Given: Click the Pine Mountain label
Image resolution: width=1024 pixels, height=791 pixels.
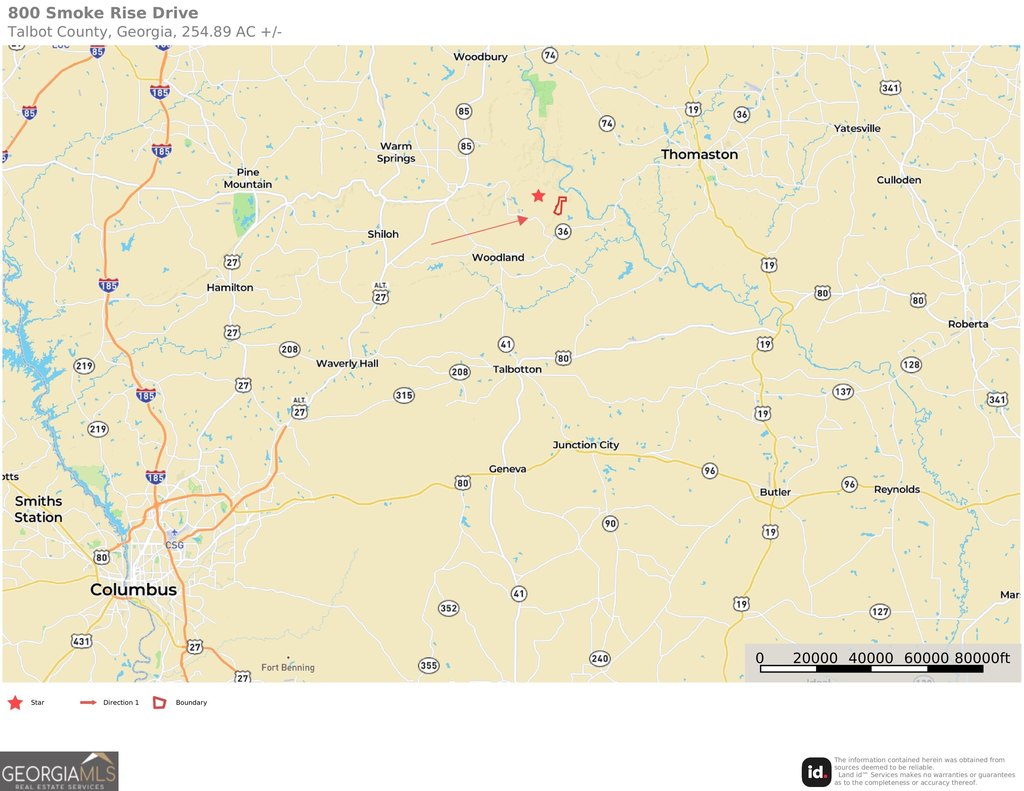Looking at the screenshot, I should pyautogui.click(x=248, y=178).
